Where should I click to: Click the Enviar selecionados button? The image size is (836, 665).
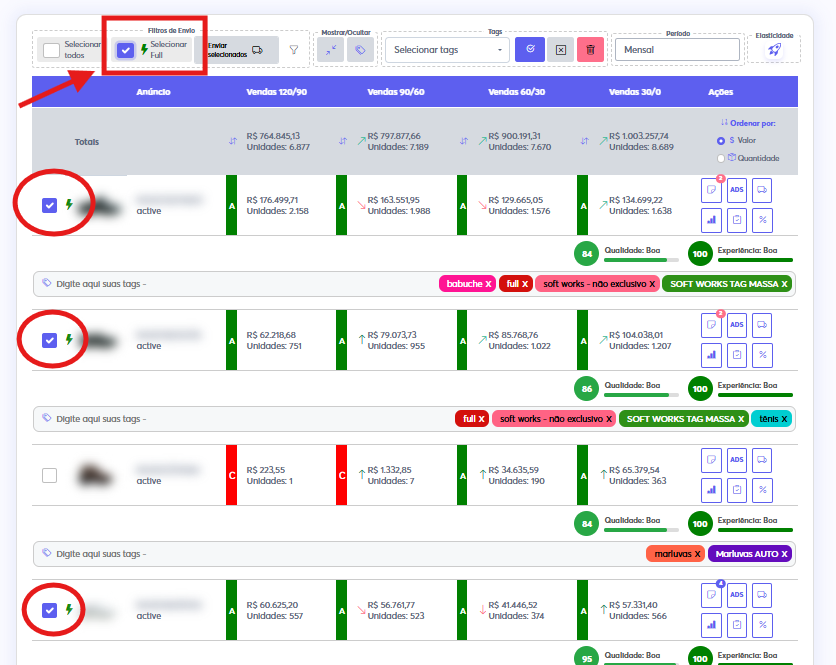click(x=236, y=50)
